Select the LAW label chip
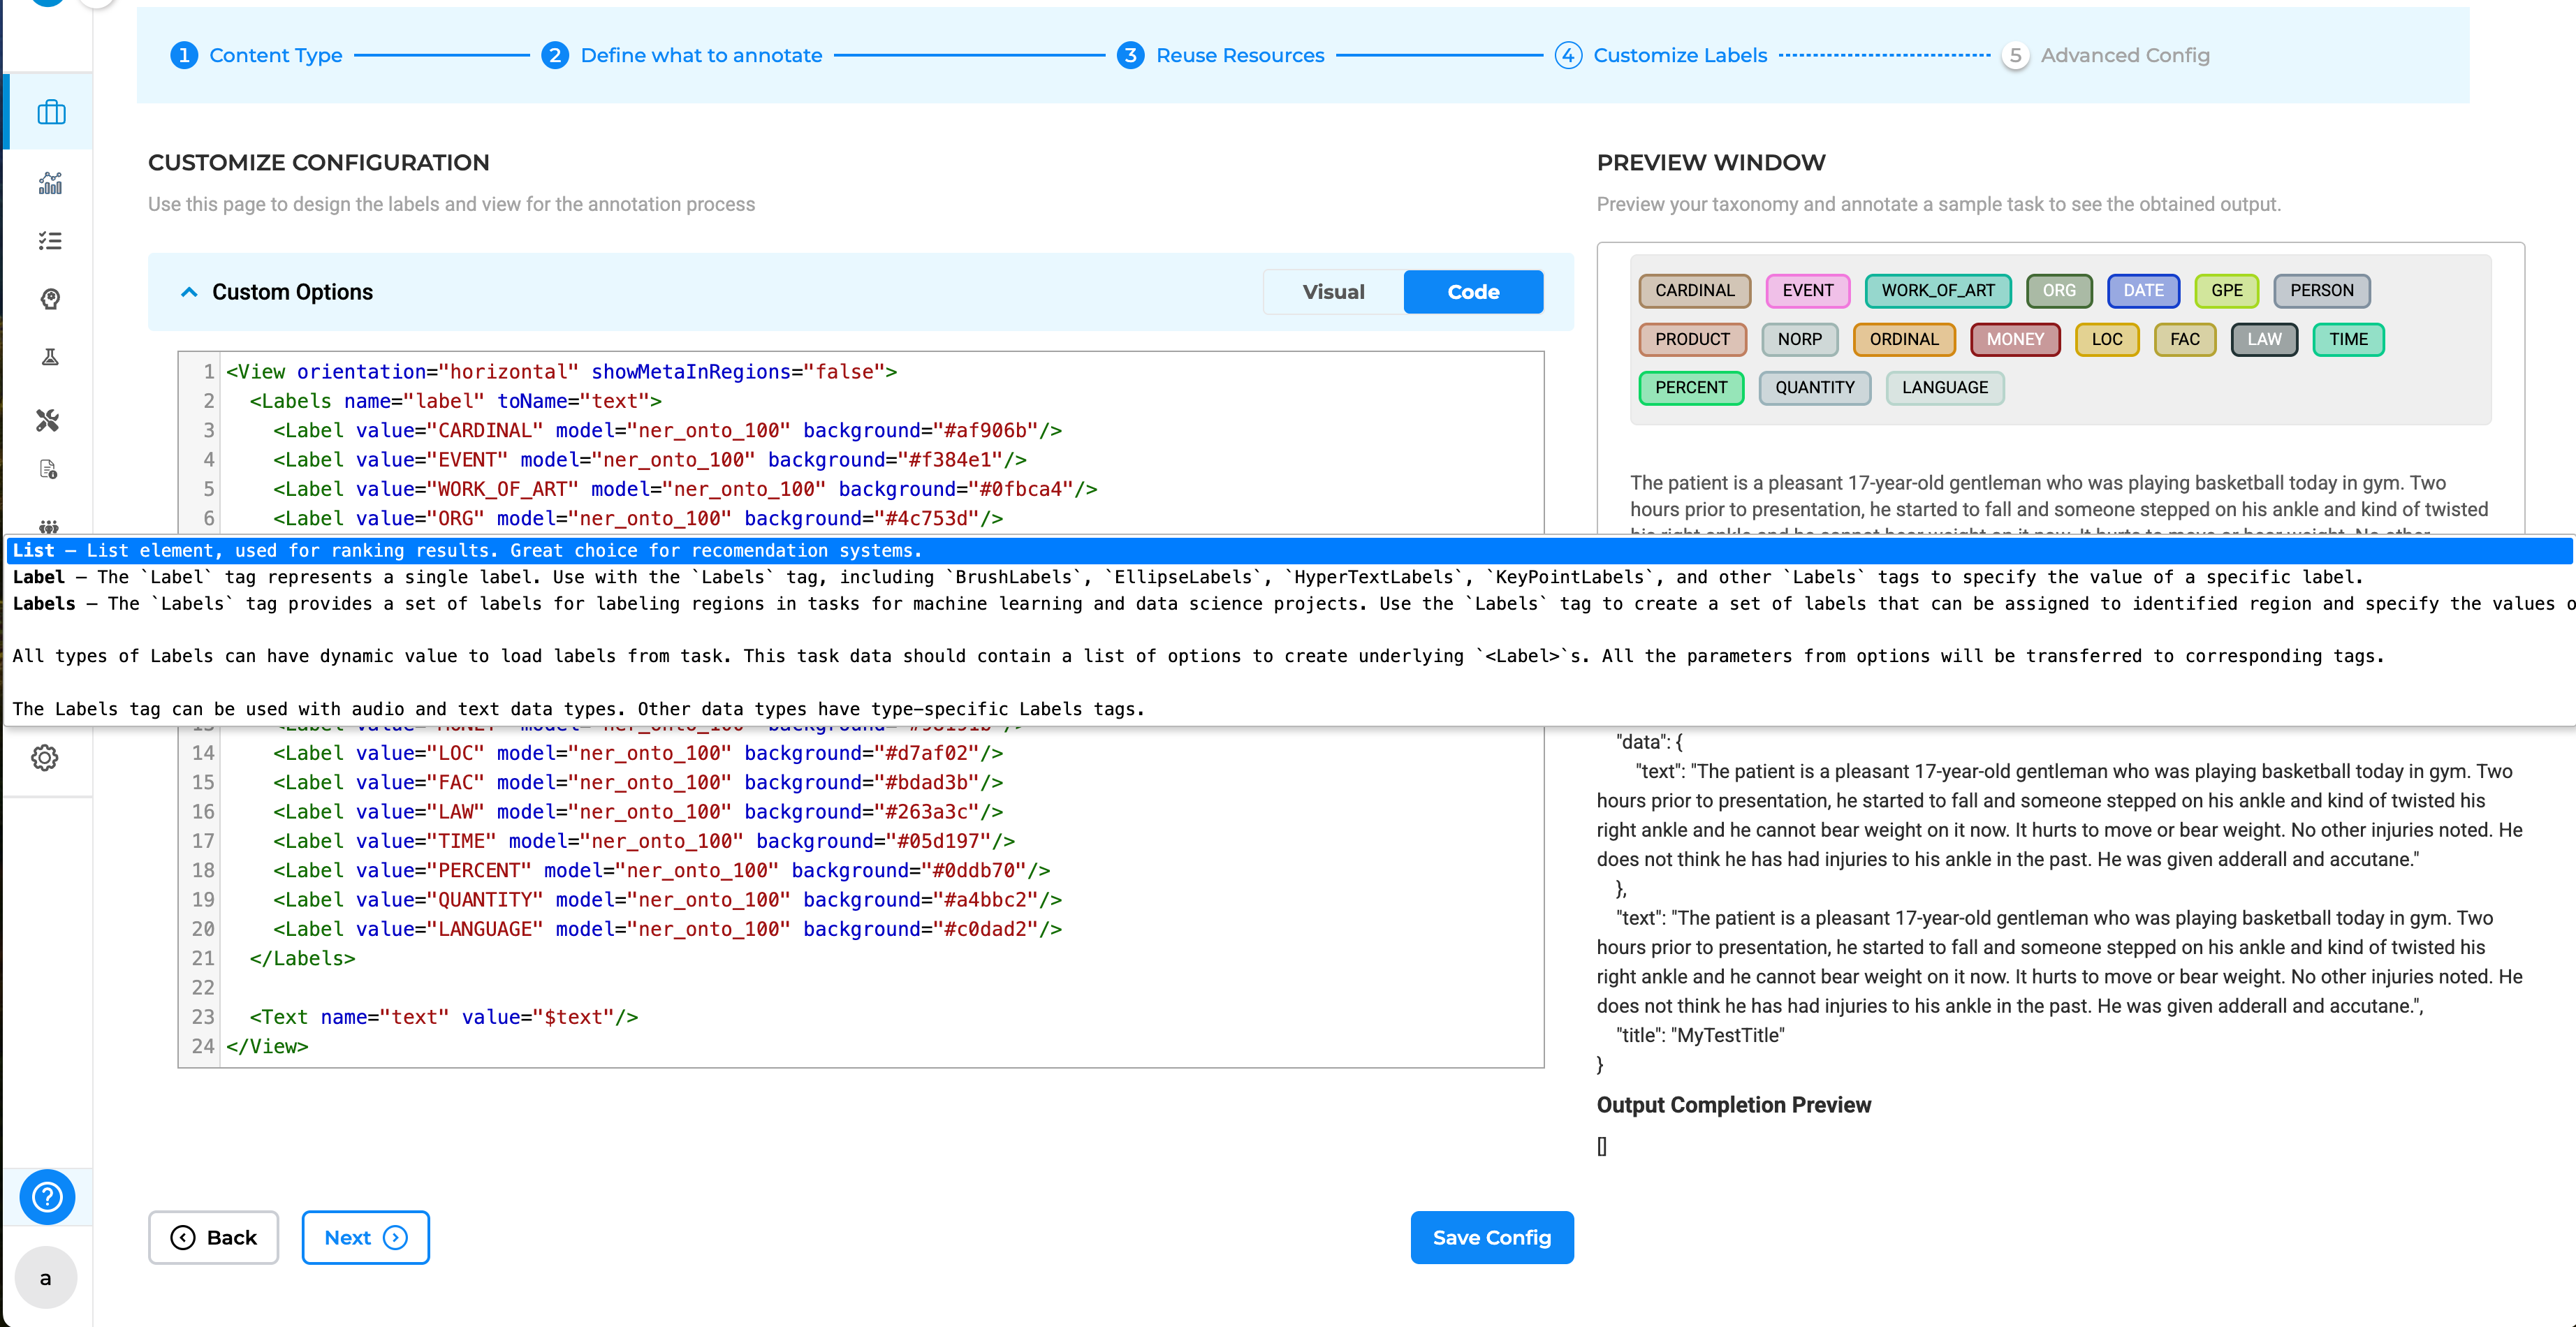The image size is (2576, 1327). tap(2264, 340)
